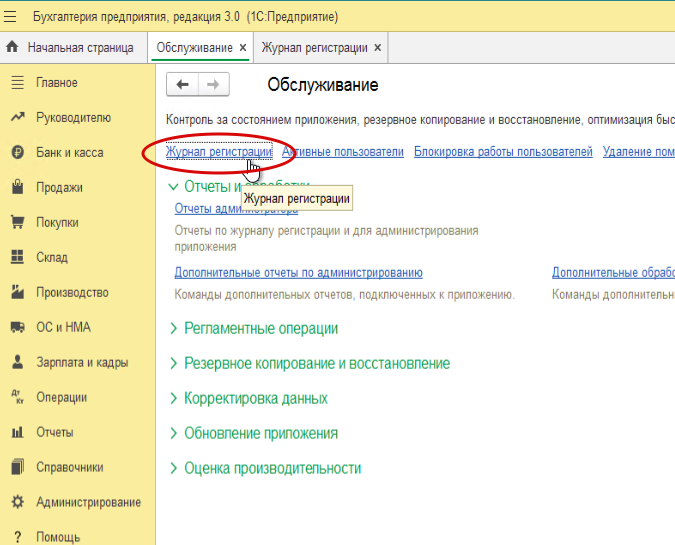This screenshot has width=675, height=545.
Task: Open Продажи shopping bag icon
Action: (17, 187)
